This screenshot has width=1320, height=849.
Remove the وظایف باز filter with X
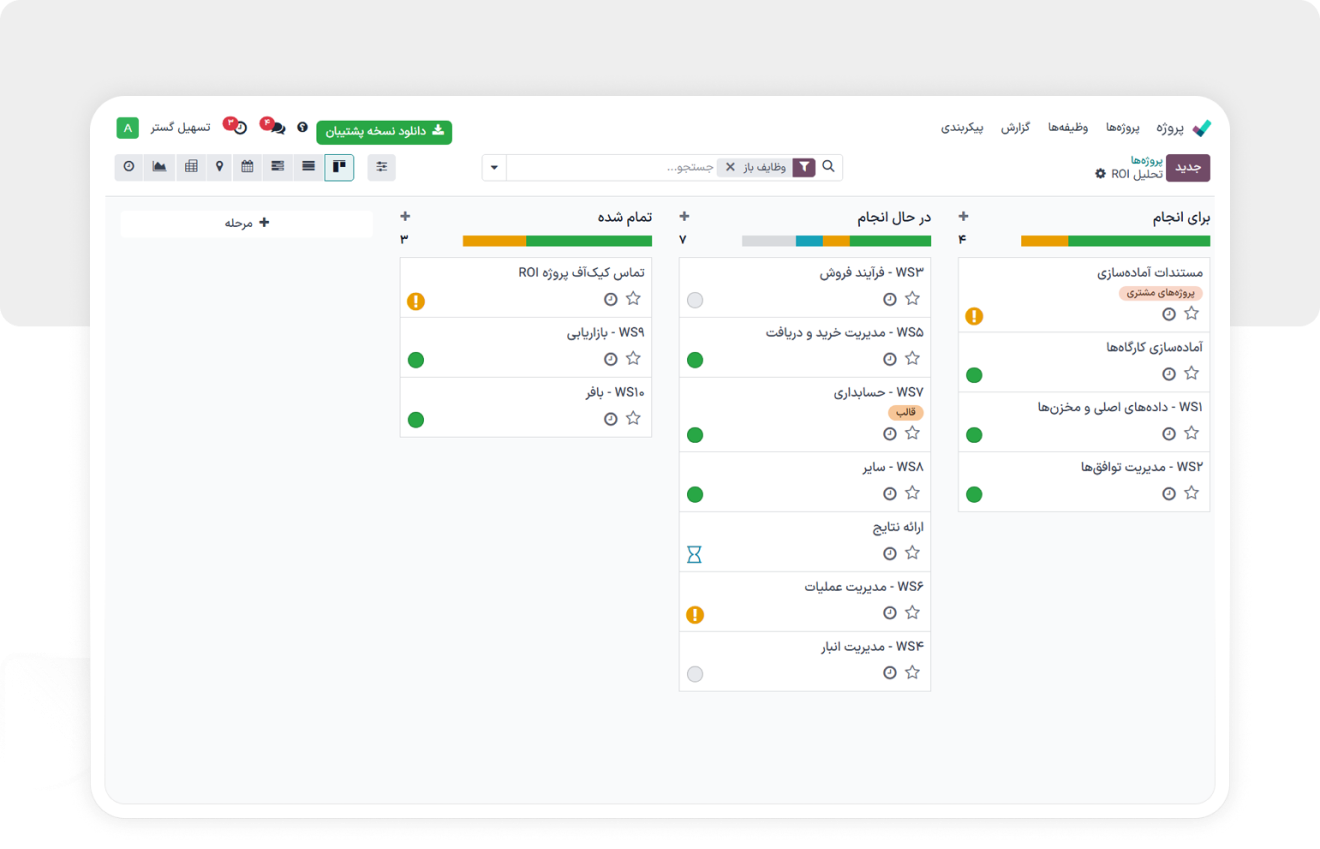(730, 167)
